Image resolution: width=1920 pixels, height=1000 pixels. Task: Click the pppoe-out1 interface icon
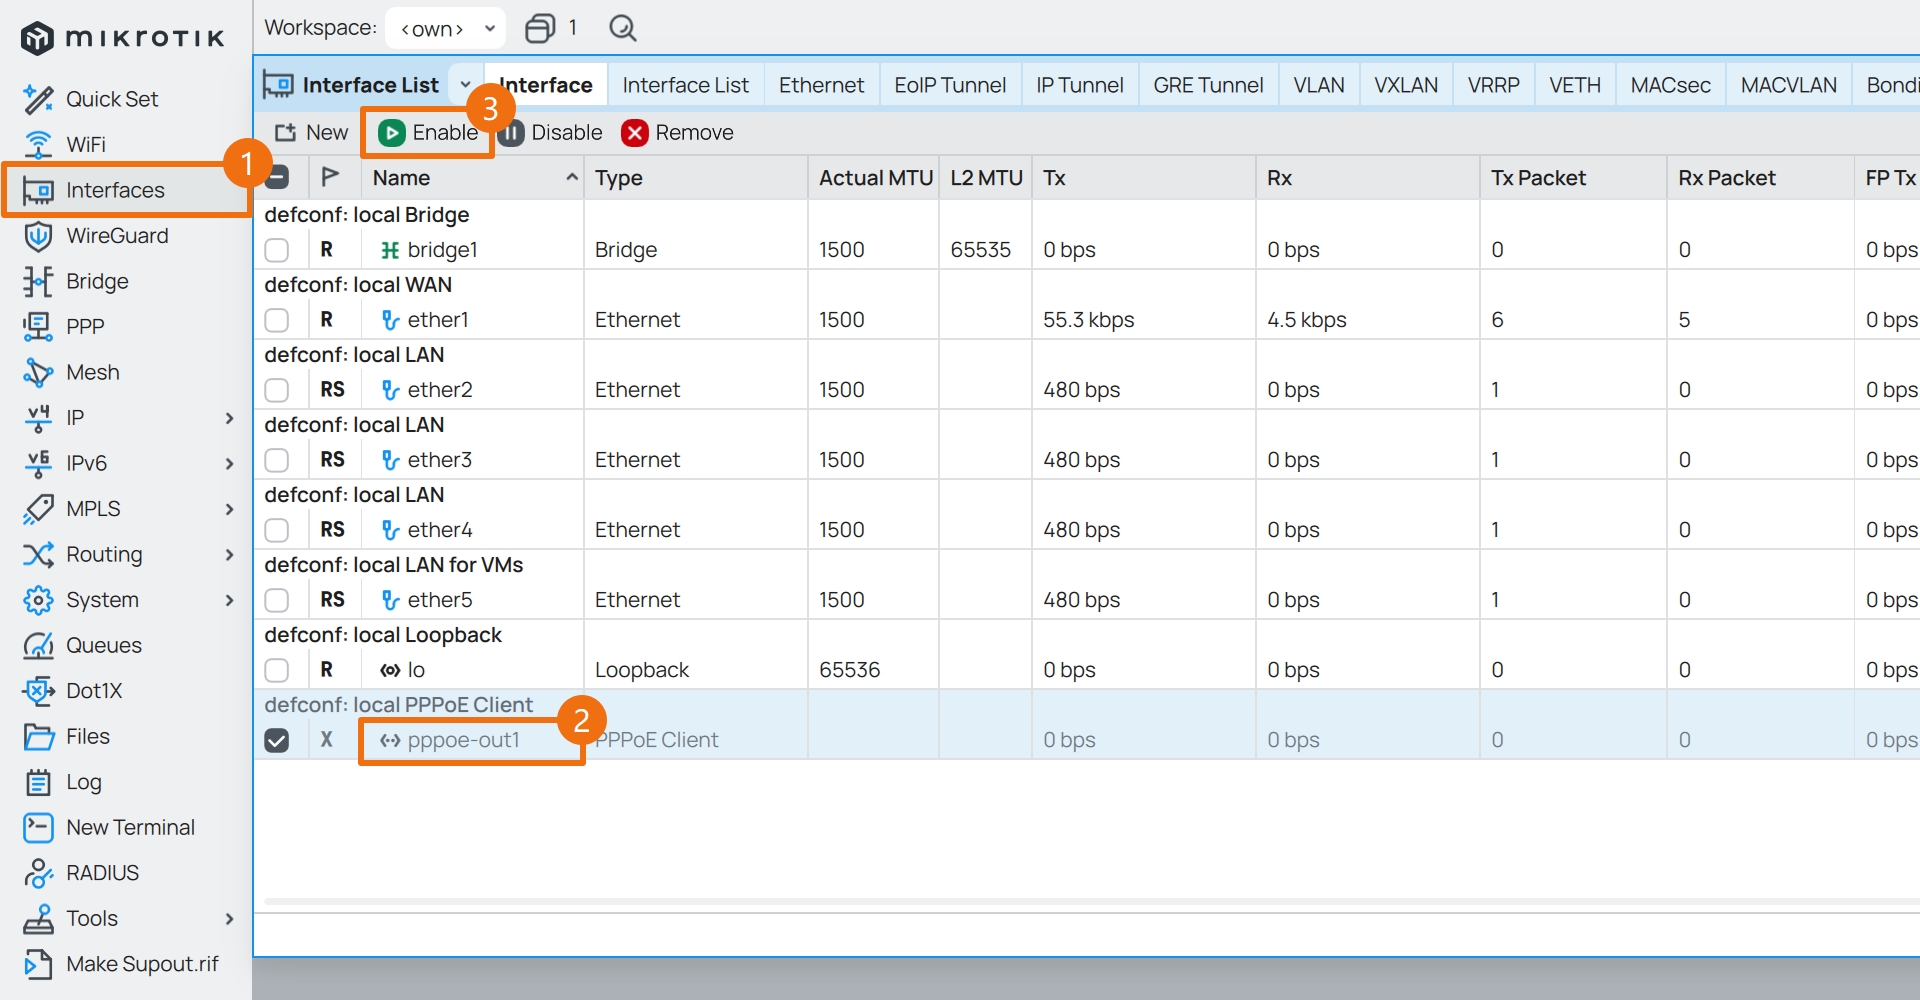point(390,740)
